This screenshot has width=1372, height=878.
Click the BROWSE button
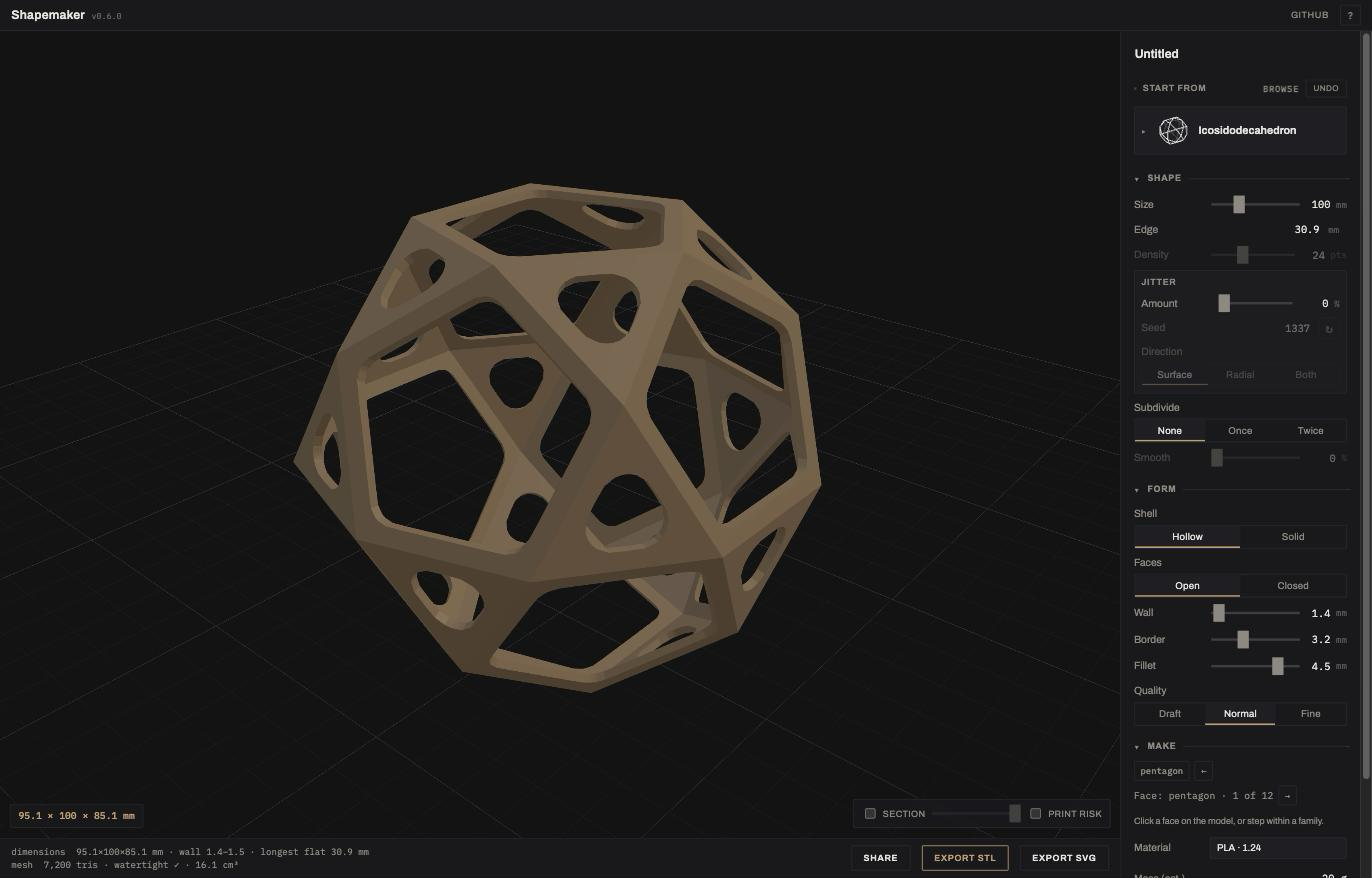click(x=1280, y=89)
